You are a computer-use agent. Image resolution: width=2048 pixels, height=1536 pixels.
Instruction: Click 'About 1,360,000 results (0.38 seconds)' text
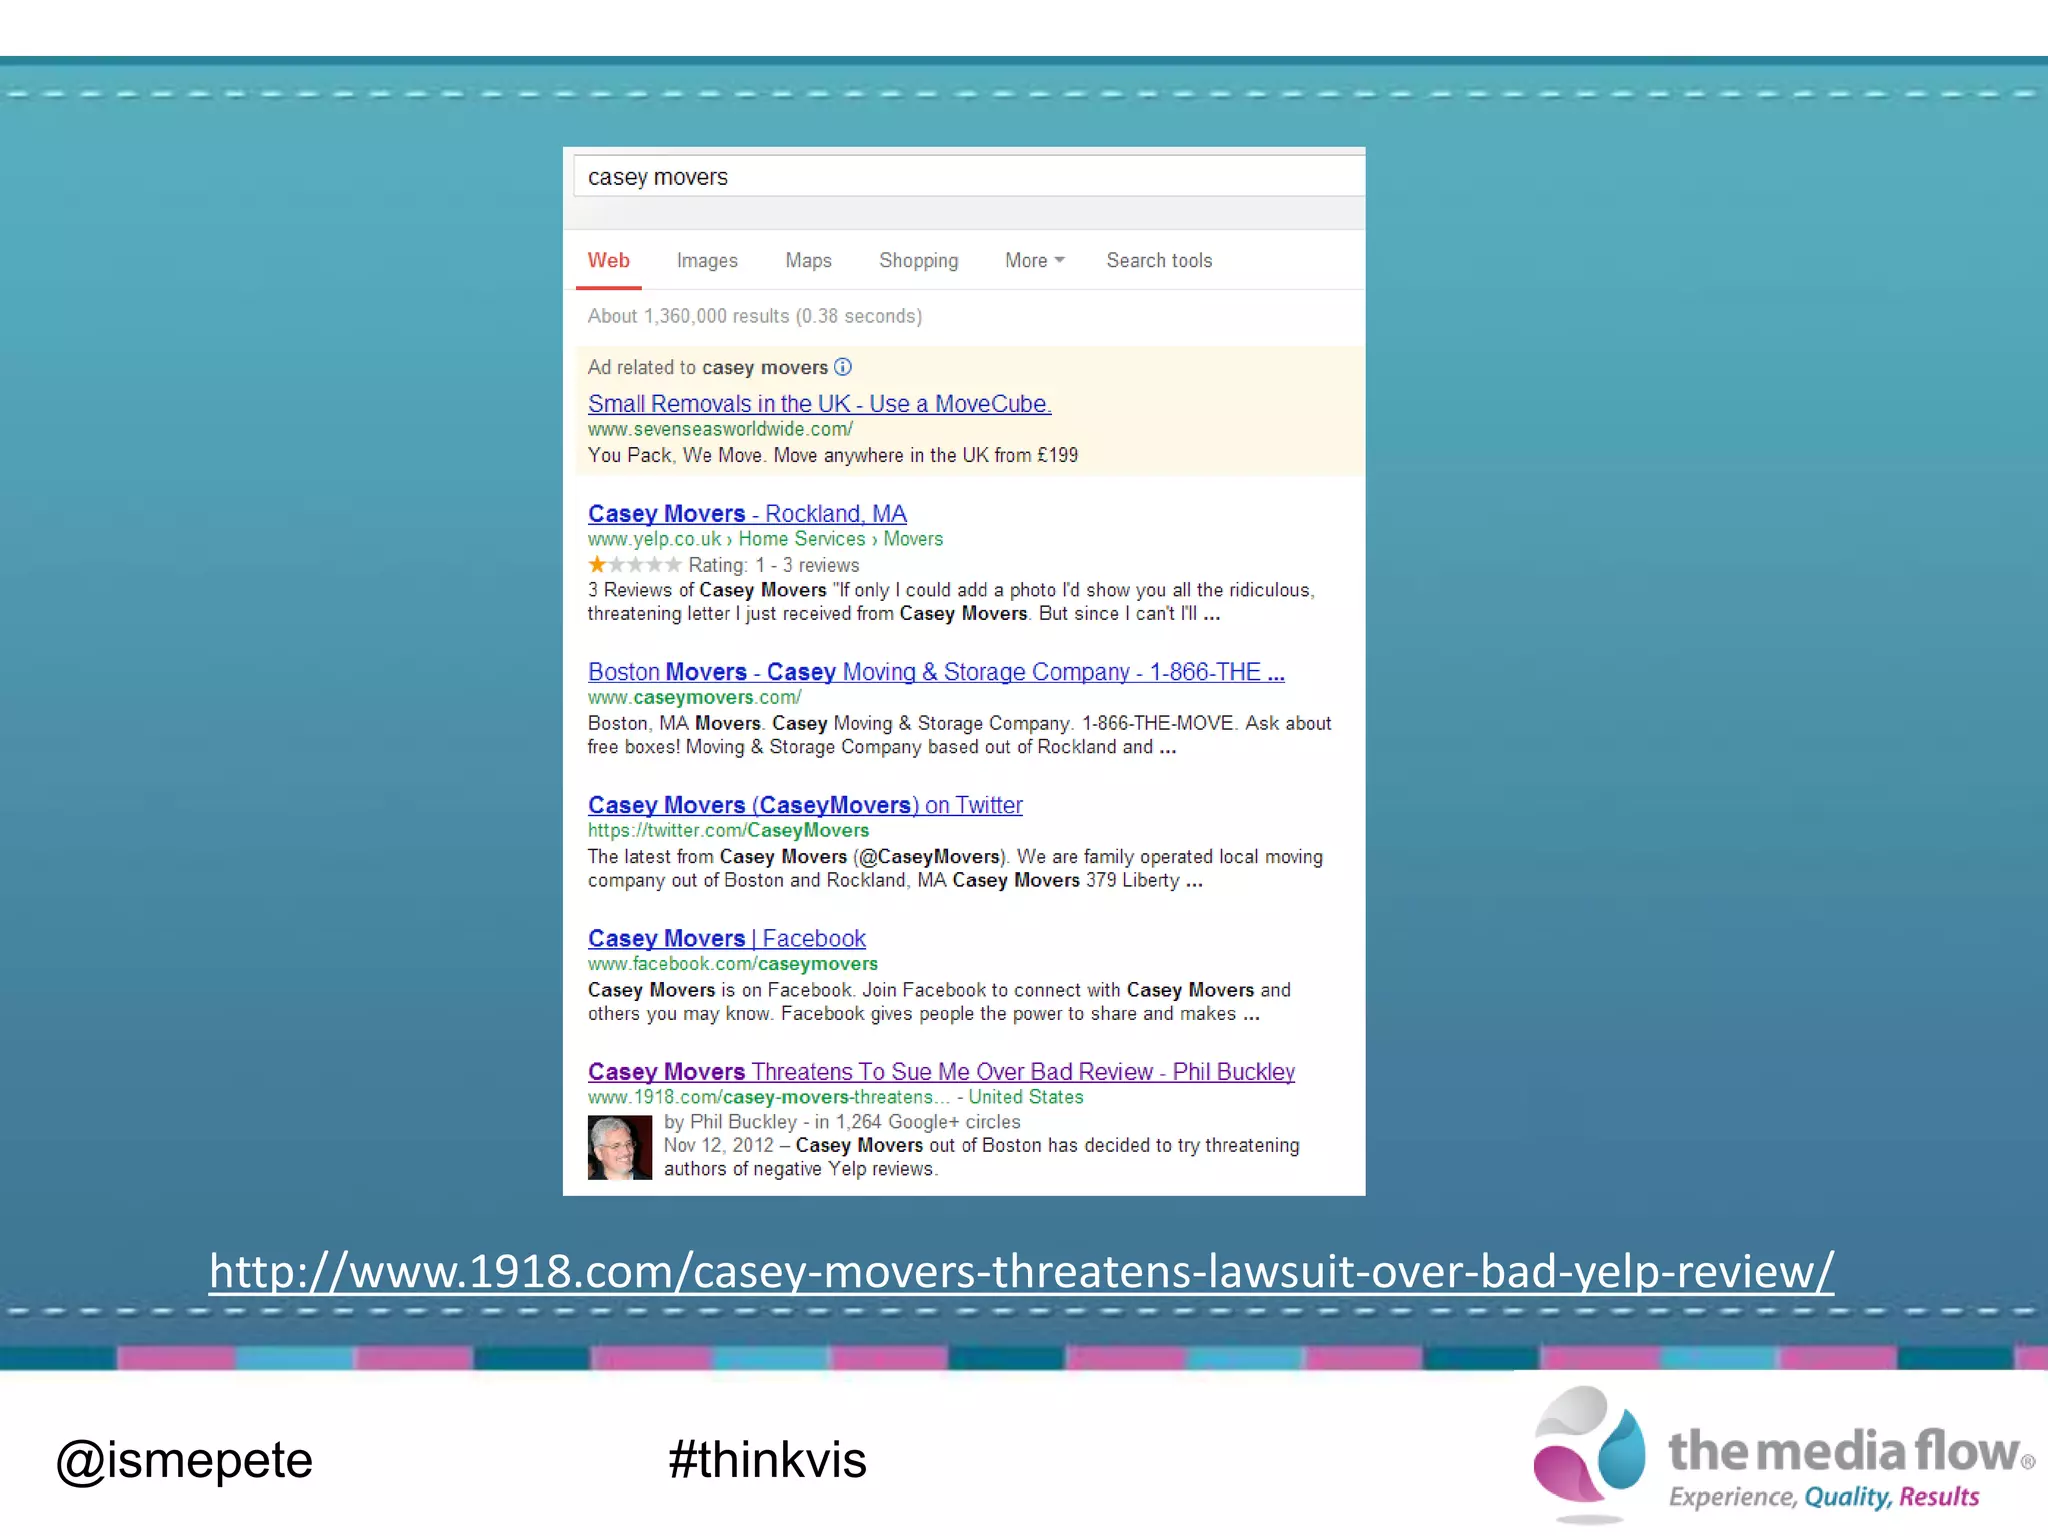point(755,316)
